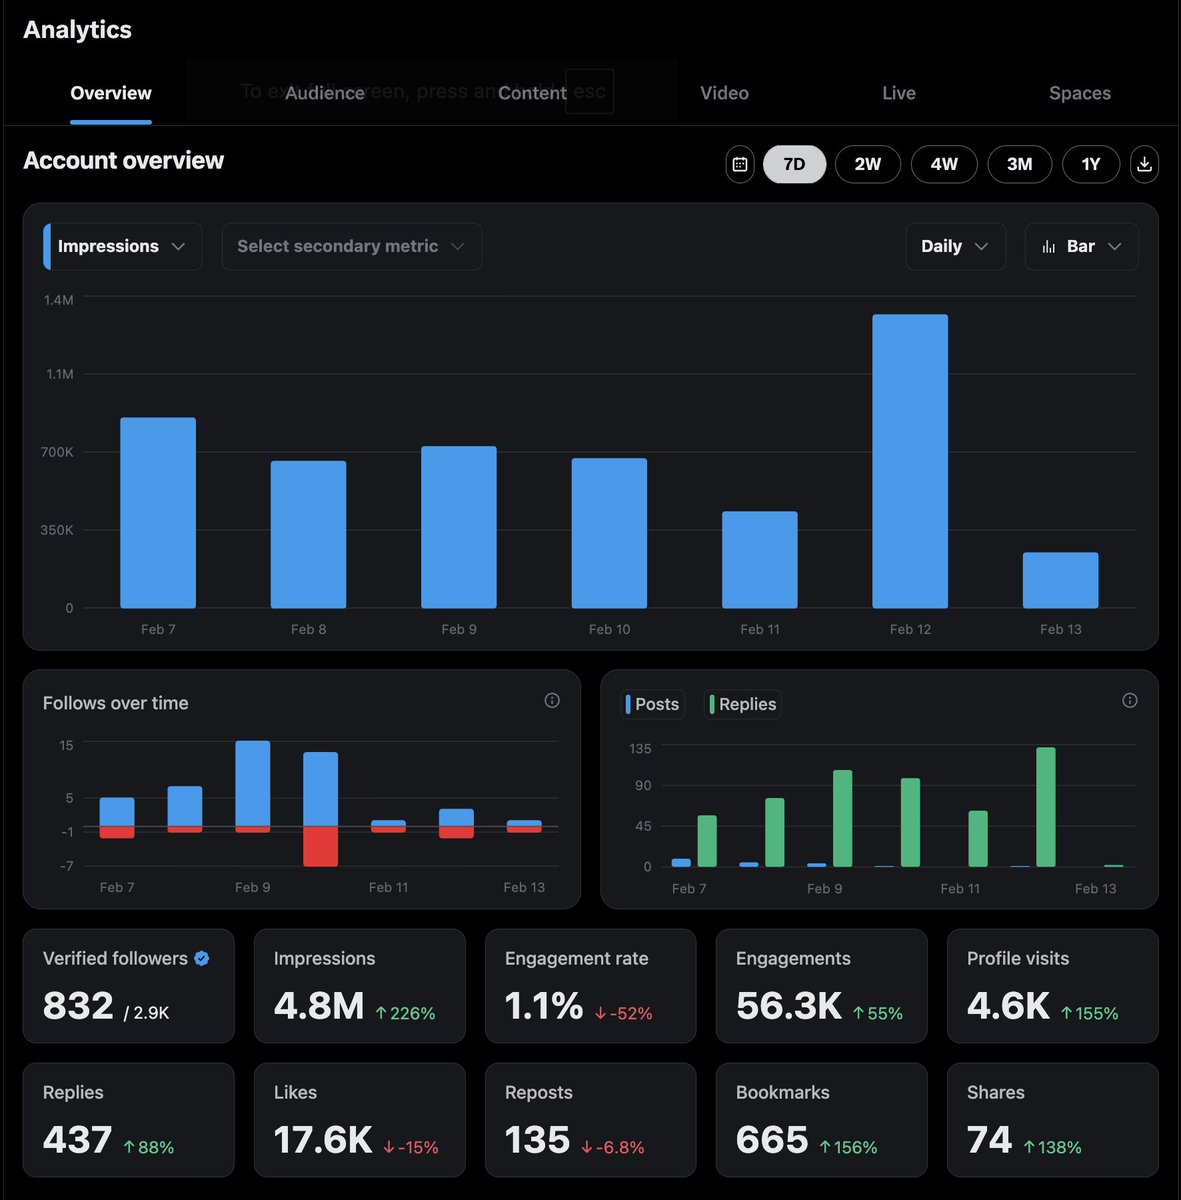This screenshot has width=1181, height=1200.
Task: Click the tallest impressions bar on Feb 12
Action: click(910, 461)
